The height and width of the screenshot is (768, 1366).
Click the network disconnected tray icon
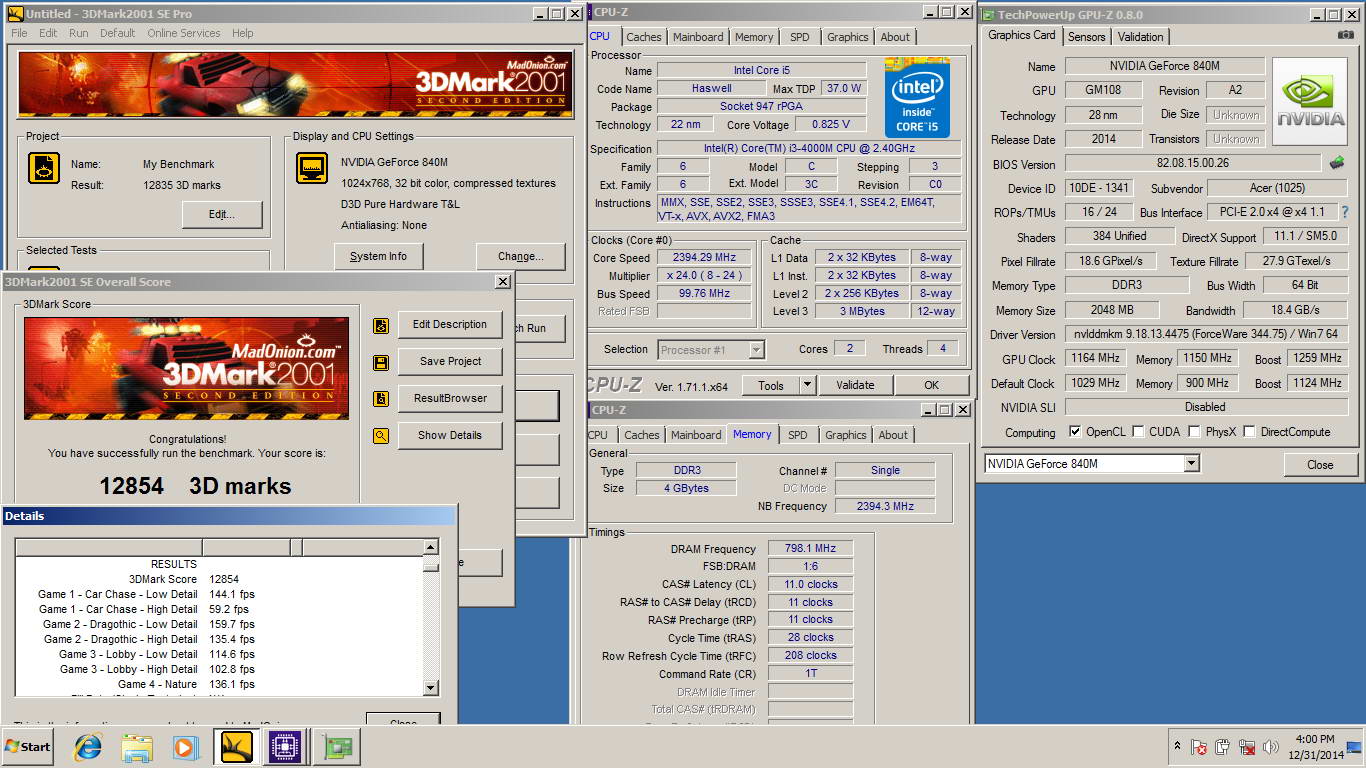tap(1247, 747)
